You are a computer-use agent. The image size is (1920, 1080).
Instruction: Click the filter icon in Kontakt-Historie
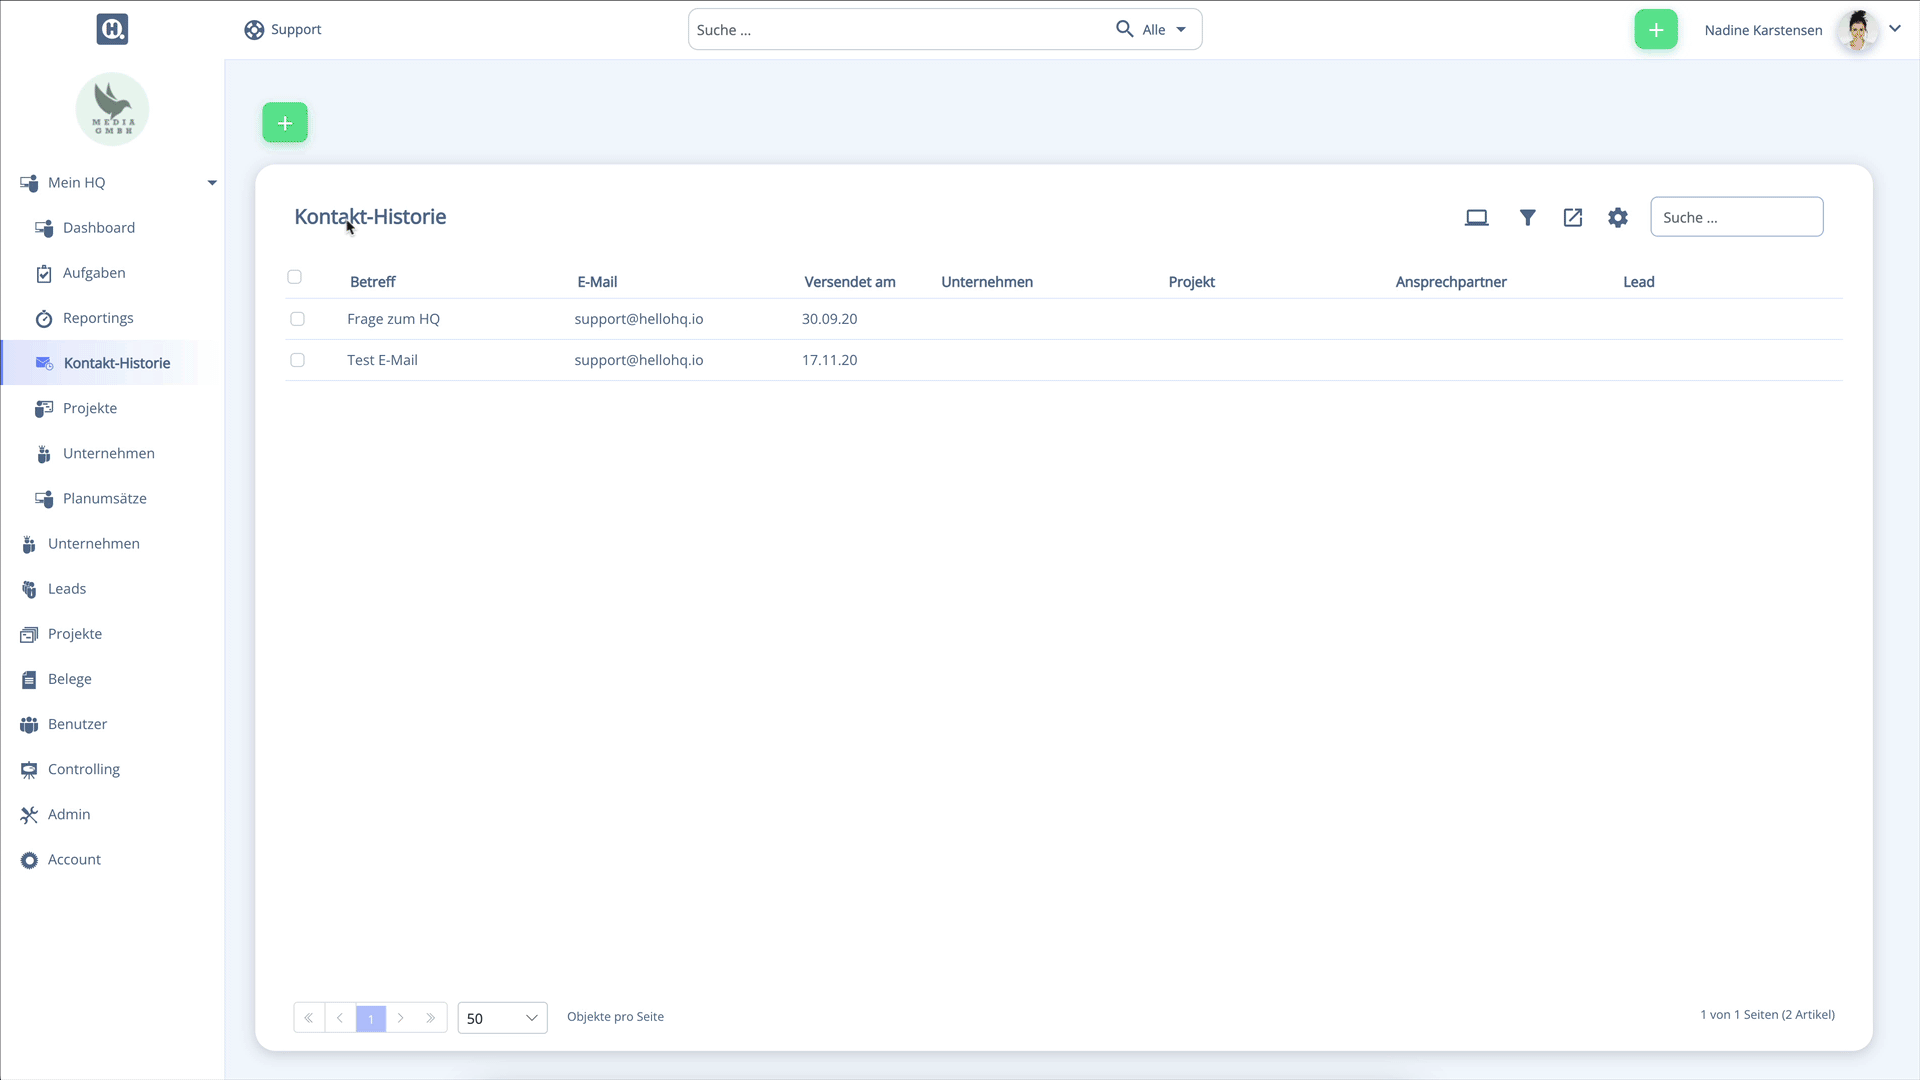tap(1526, 218)
